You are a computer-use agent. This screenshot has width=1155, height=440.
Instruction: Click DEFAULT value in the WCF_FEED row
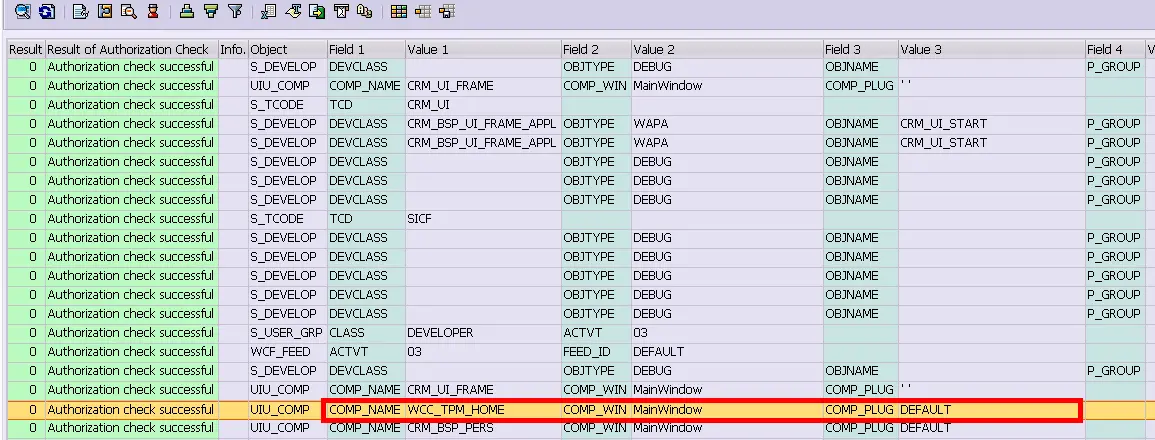coord(726,352)
